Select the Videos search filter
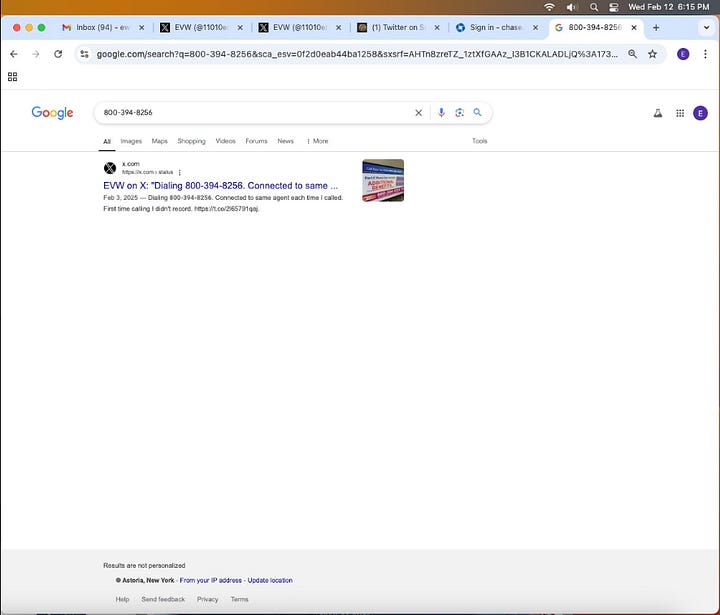The image size is (720, 615). pyautogui.click(x=225, y=141)
